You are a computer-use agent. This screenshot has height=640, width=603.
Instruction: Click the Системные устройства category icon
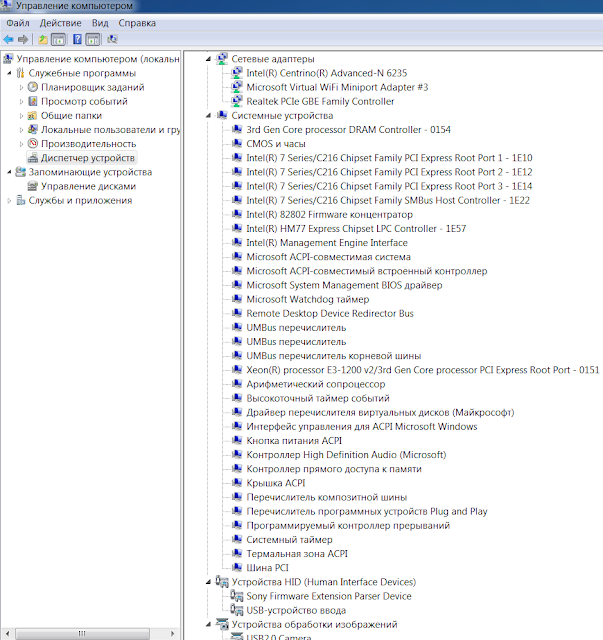pos(222,115)
